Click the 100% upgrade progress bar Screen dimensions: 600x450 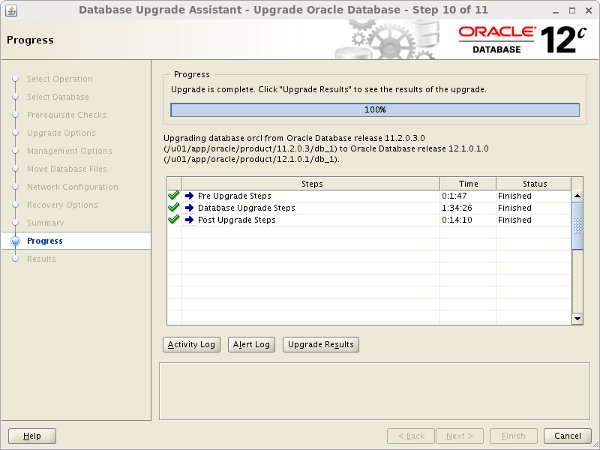click(x=375, y=110)
